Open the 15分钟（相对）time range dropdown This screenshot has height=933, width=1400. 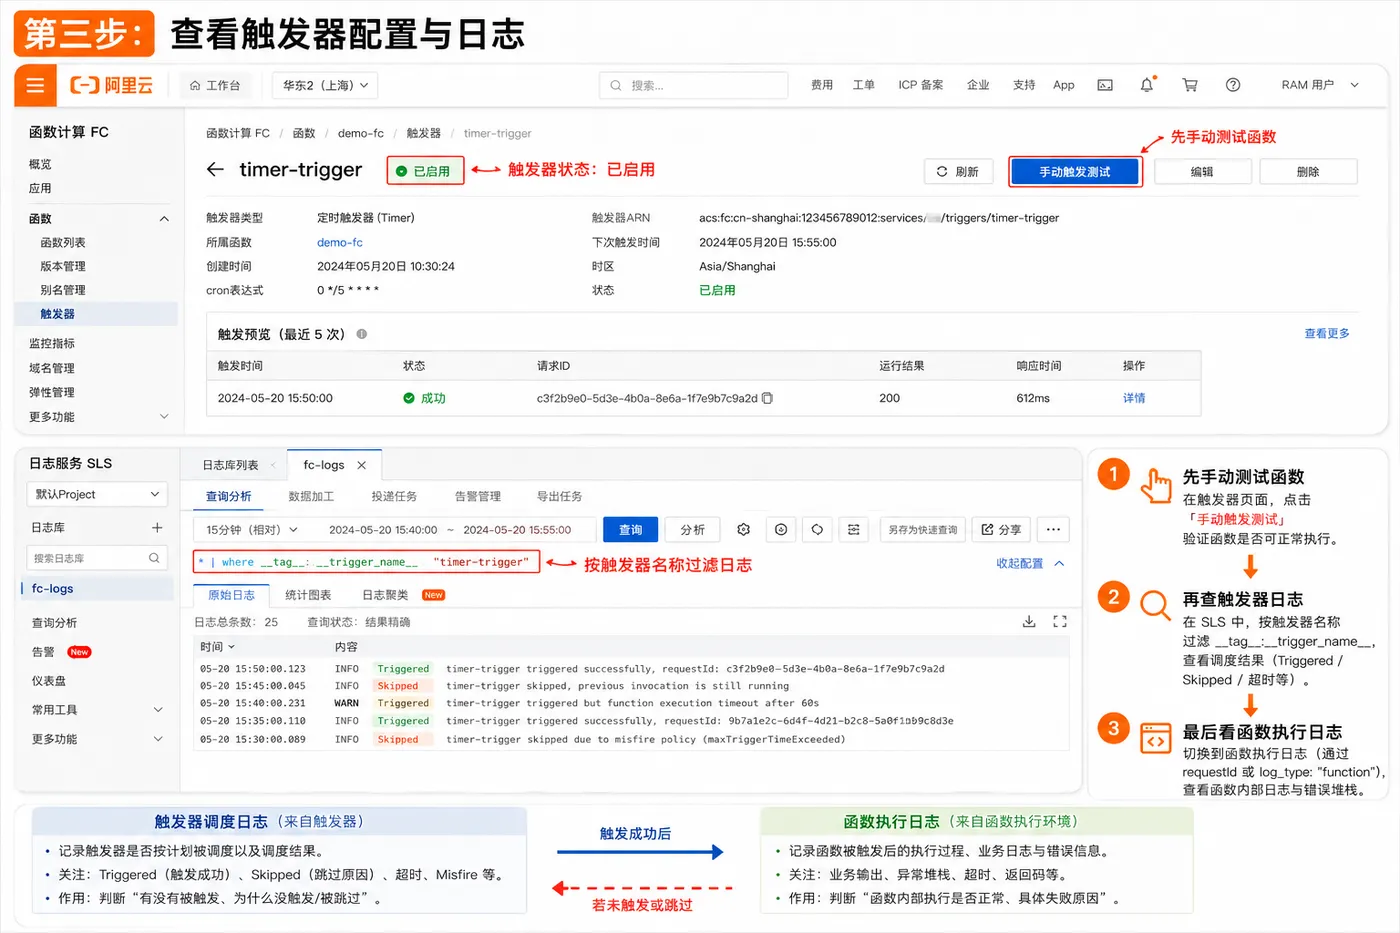click(x=252, y=530)
